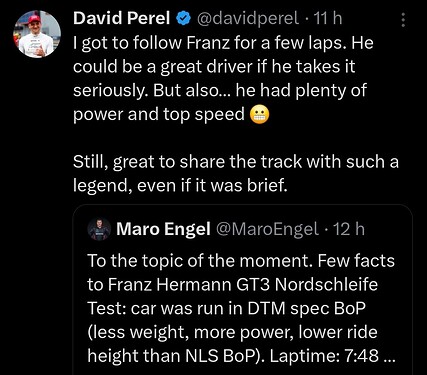The width and height of the screenshot is (427, 375).
Task: Open tweet via 'I got to follow Franz' line
Action: pos(223,43)
